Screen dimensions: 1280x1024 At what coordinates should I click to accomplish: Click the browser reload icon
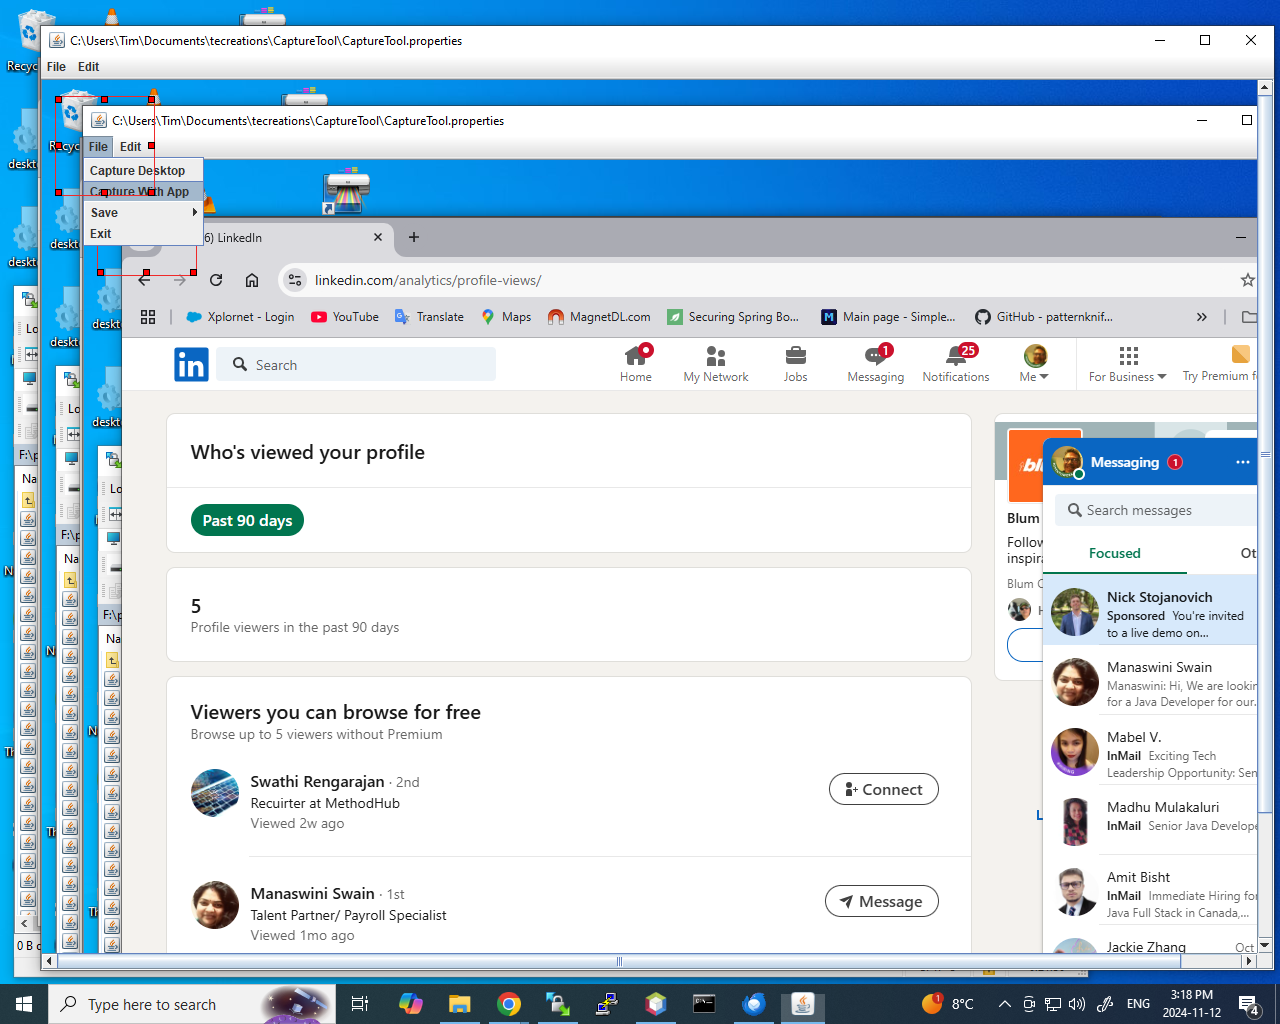click(216, 281)
